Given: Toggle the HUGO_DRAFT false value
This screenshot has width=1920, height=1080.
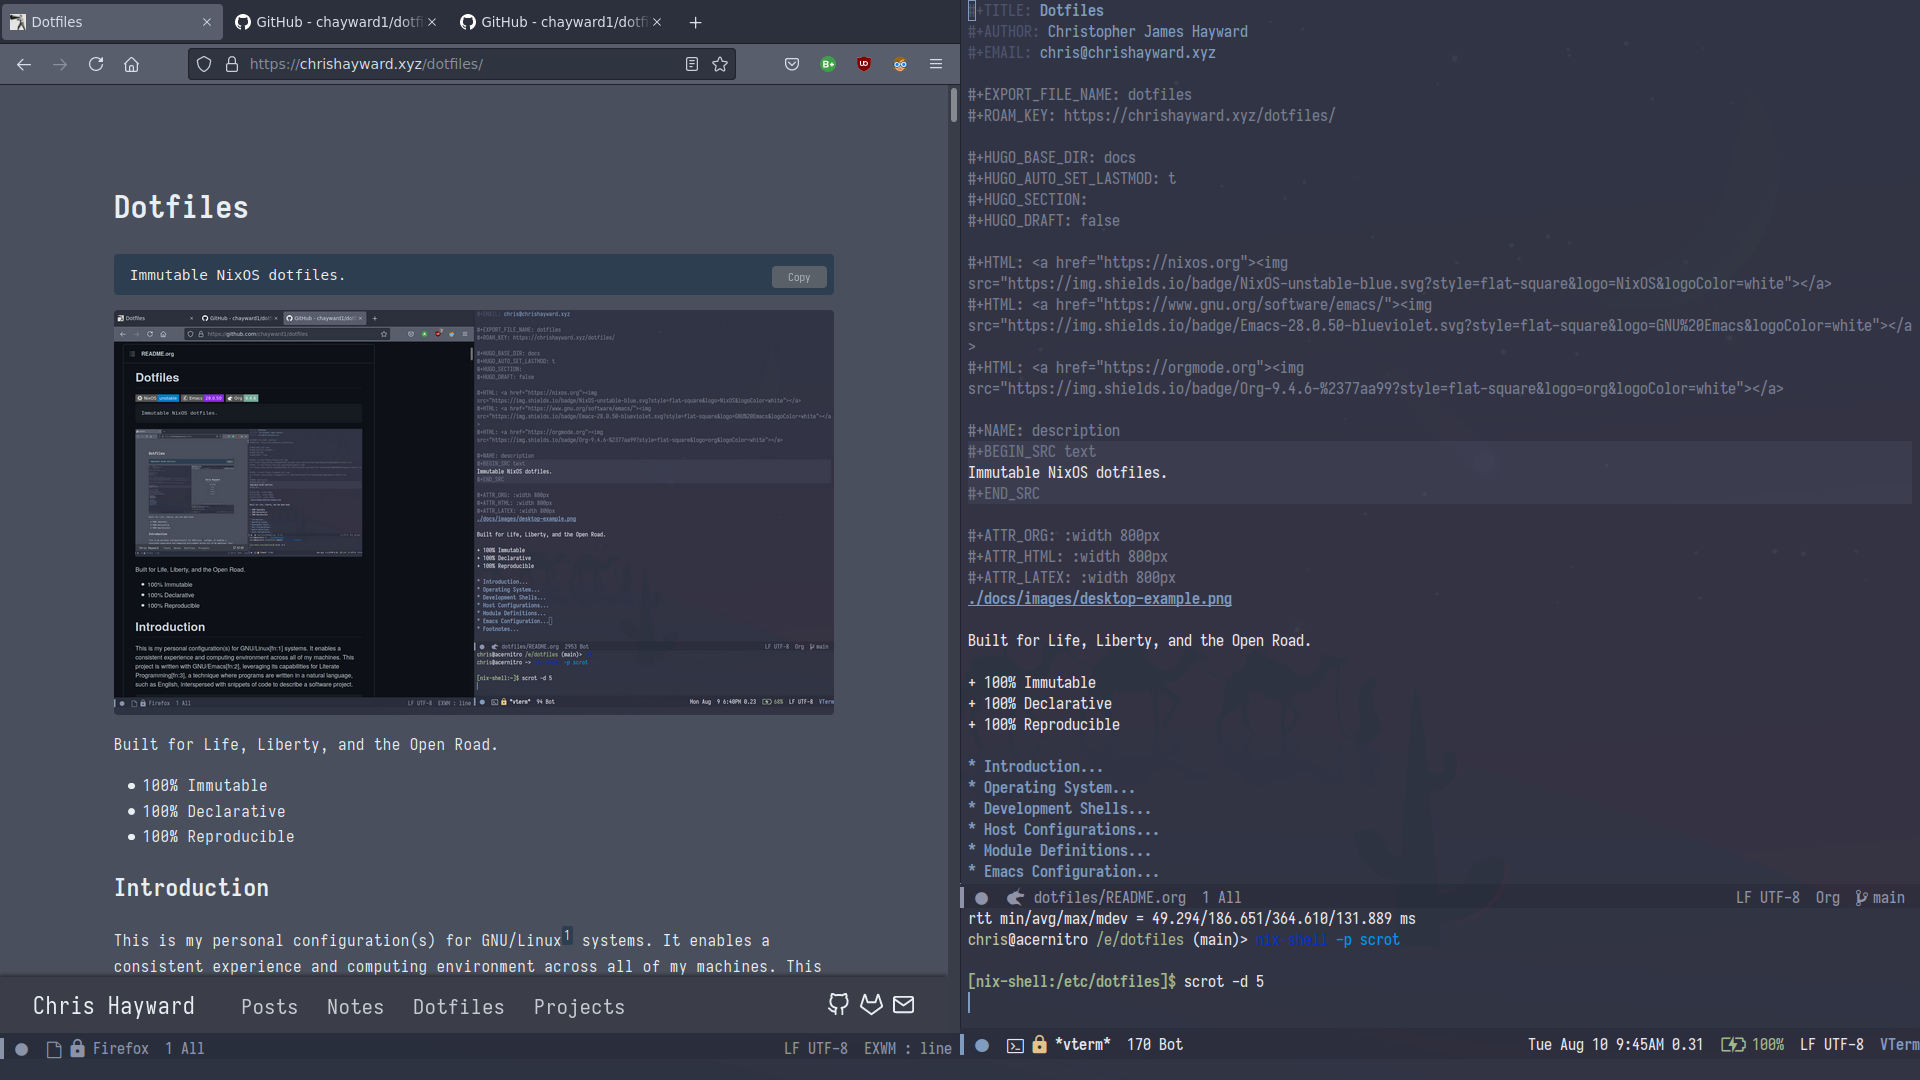Looking at the screenshot, I should click(x=1100, y=220).
